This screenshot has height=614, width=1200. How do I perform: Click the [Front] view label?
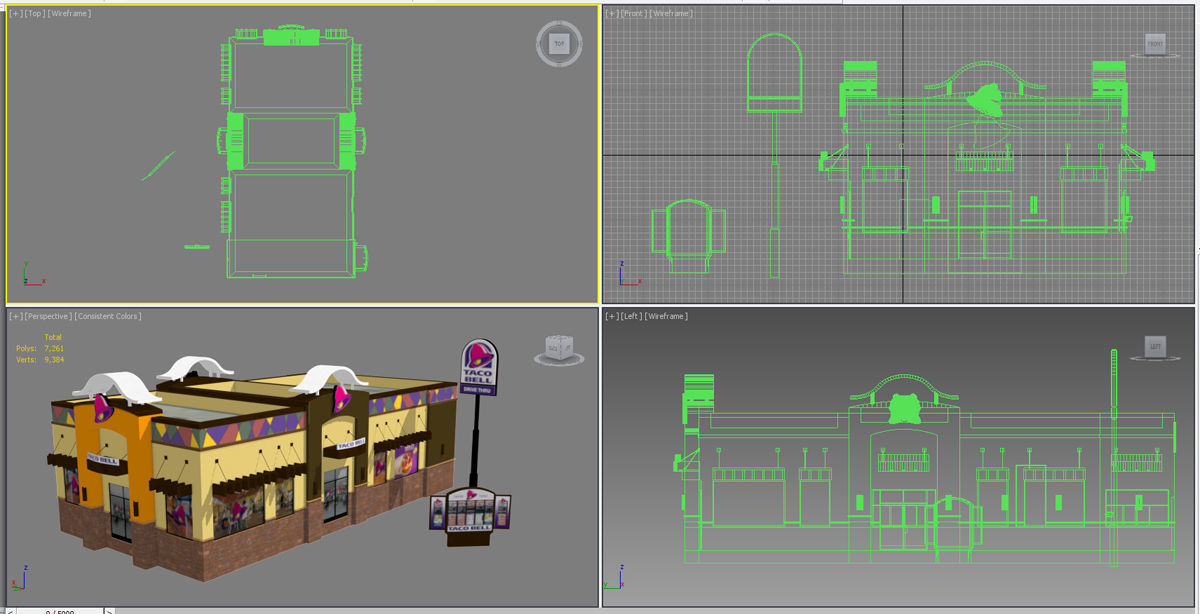click(633, 13)
